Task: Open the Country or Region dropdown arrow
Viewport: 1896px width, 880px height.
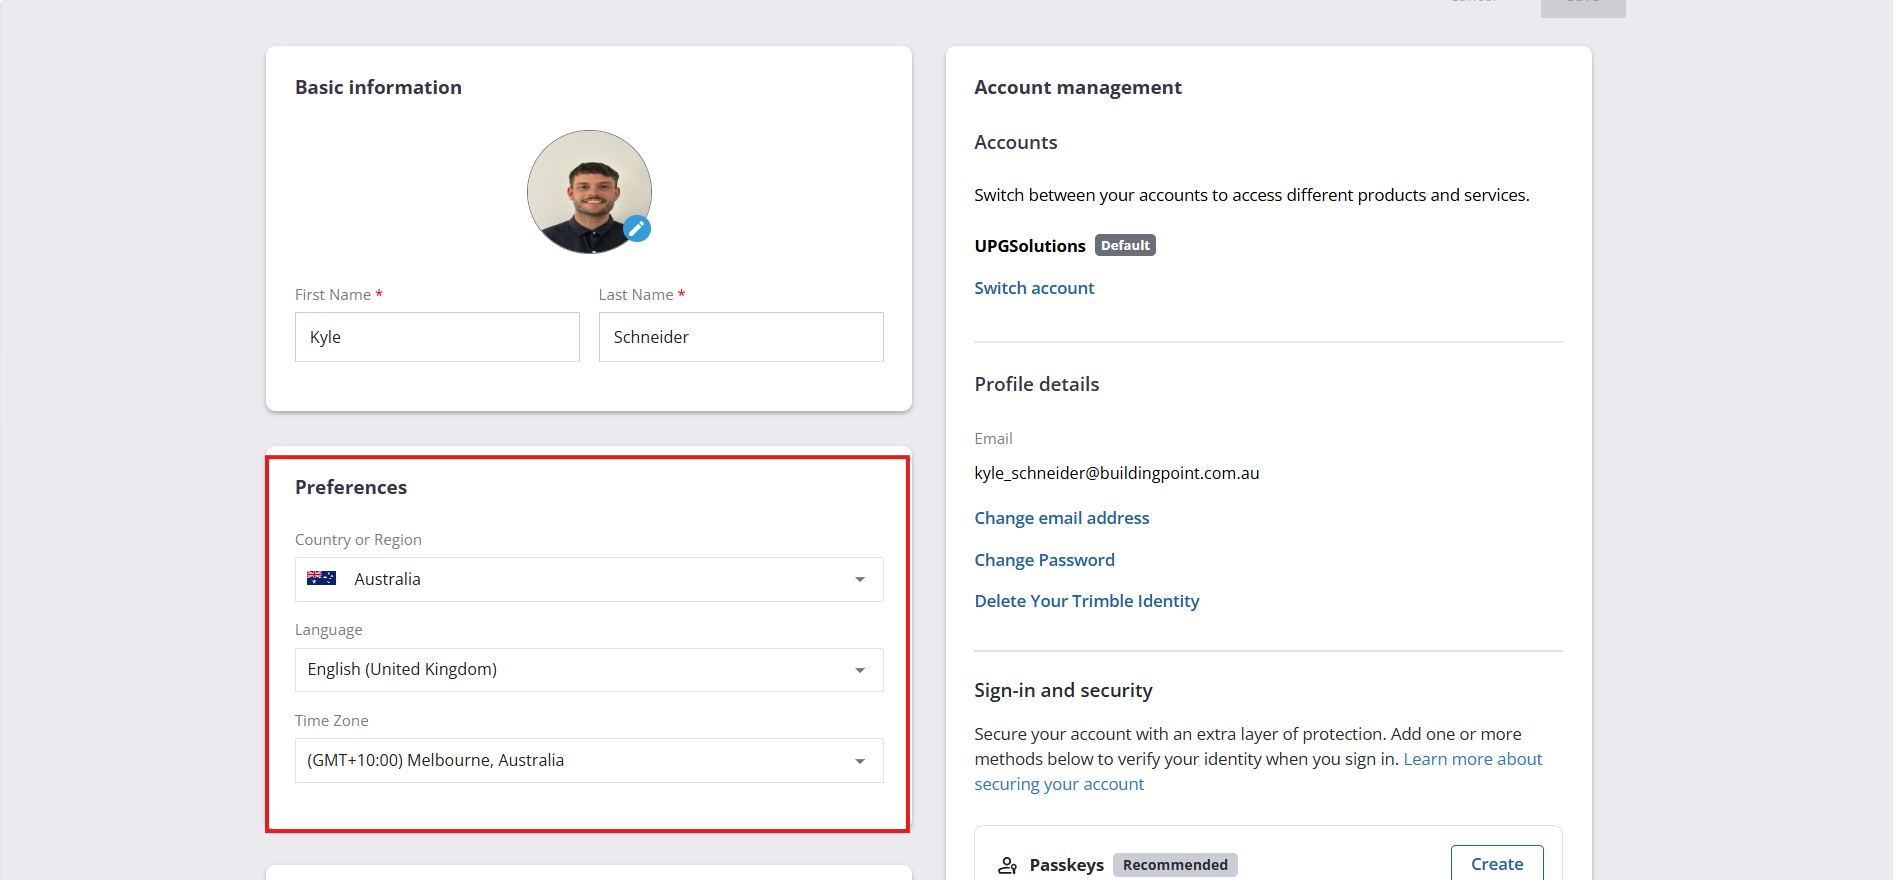Action: tap(860, 580)
